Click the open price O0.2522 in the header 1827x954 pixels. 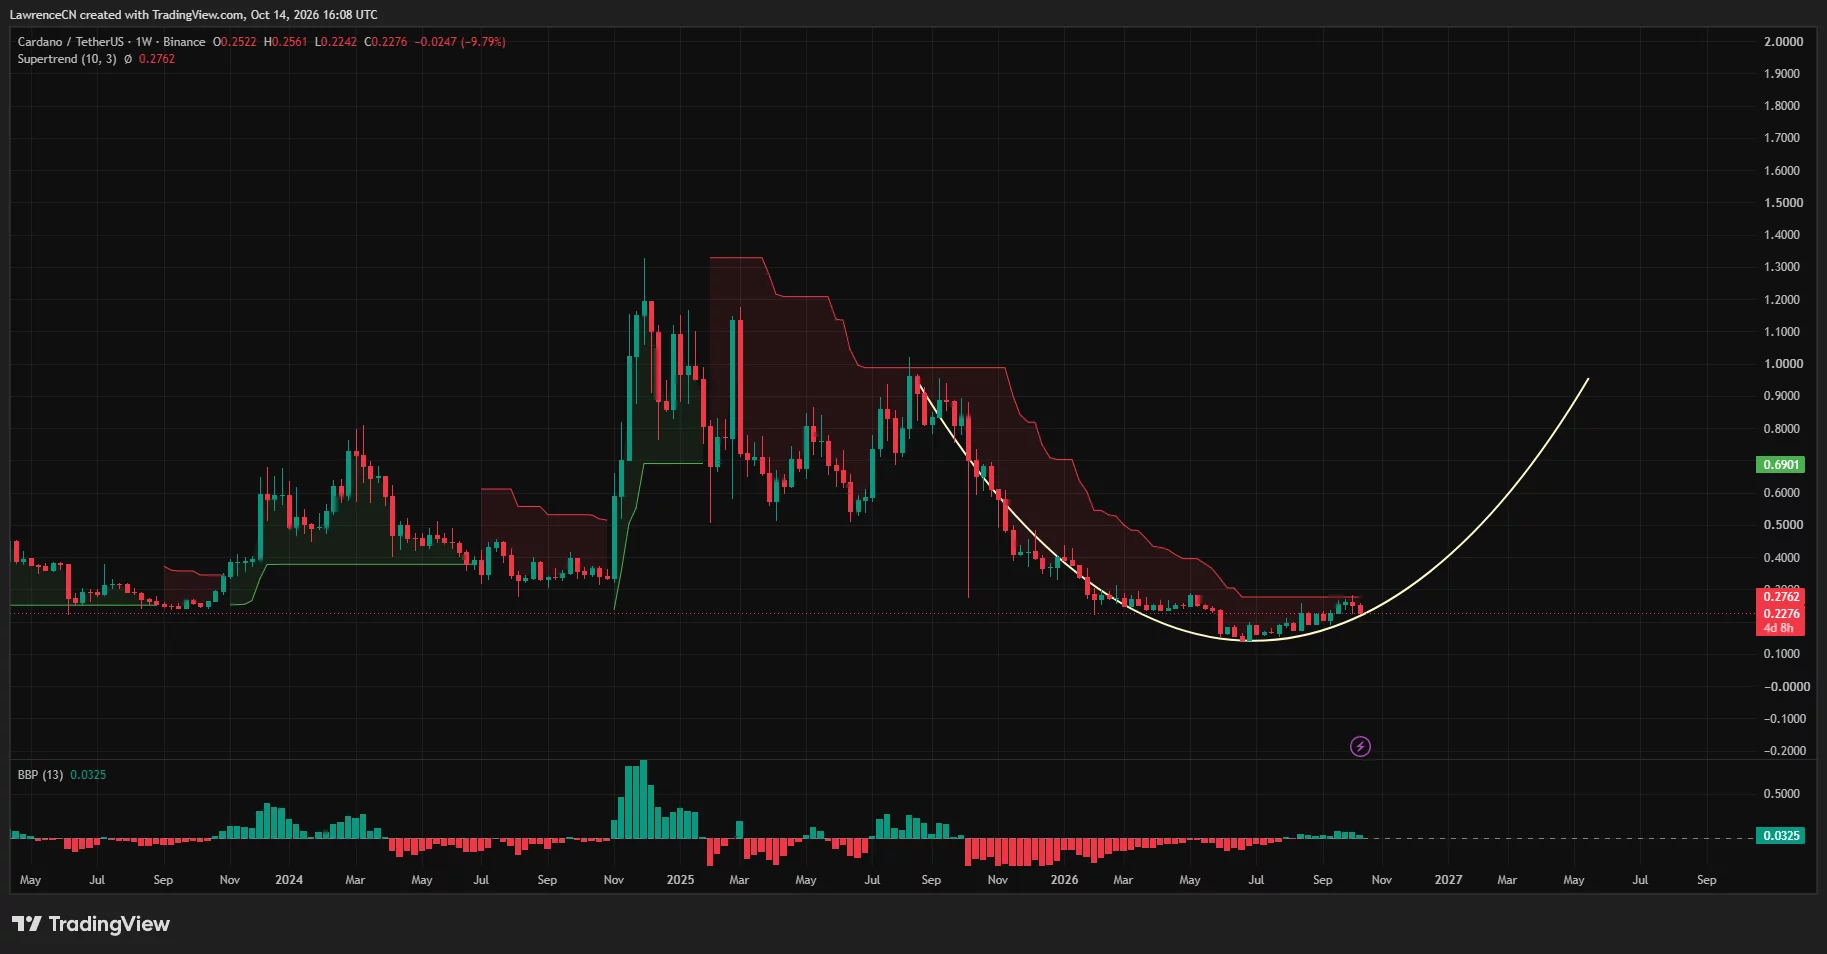235,42
